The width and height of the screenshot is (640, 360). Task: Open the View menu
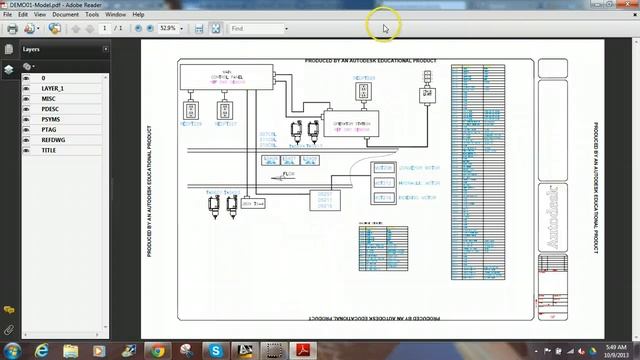(40, 14)
